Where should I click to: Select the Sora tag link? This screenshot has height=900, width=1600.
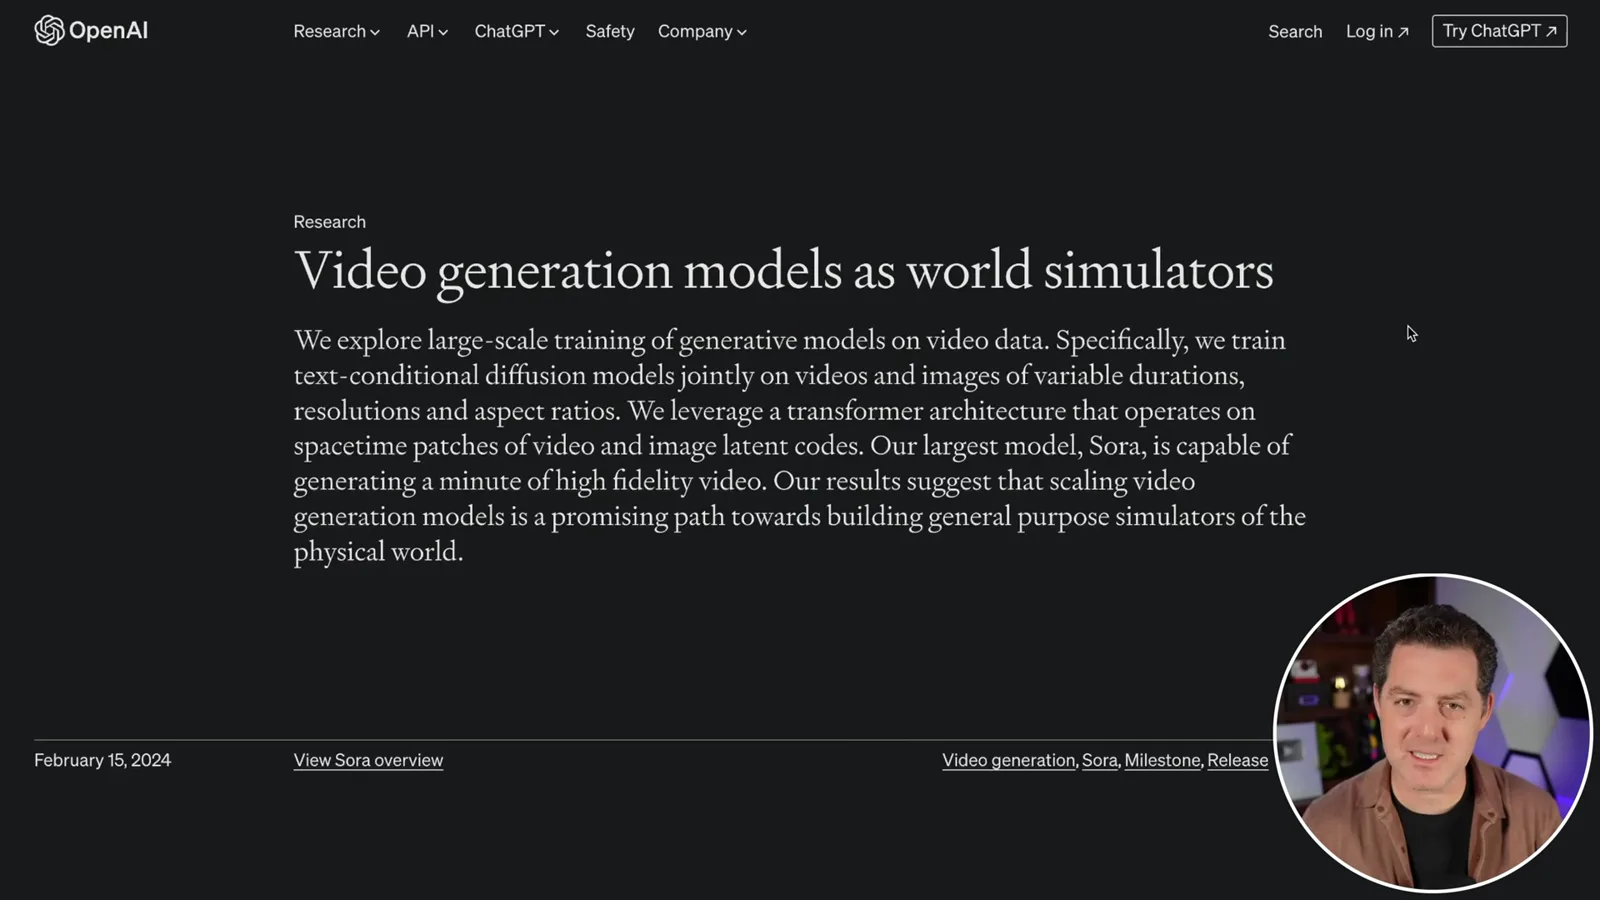click(1099, 760)
